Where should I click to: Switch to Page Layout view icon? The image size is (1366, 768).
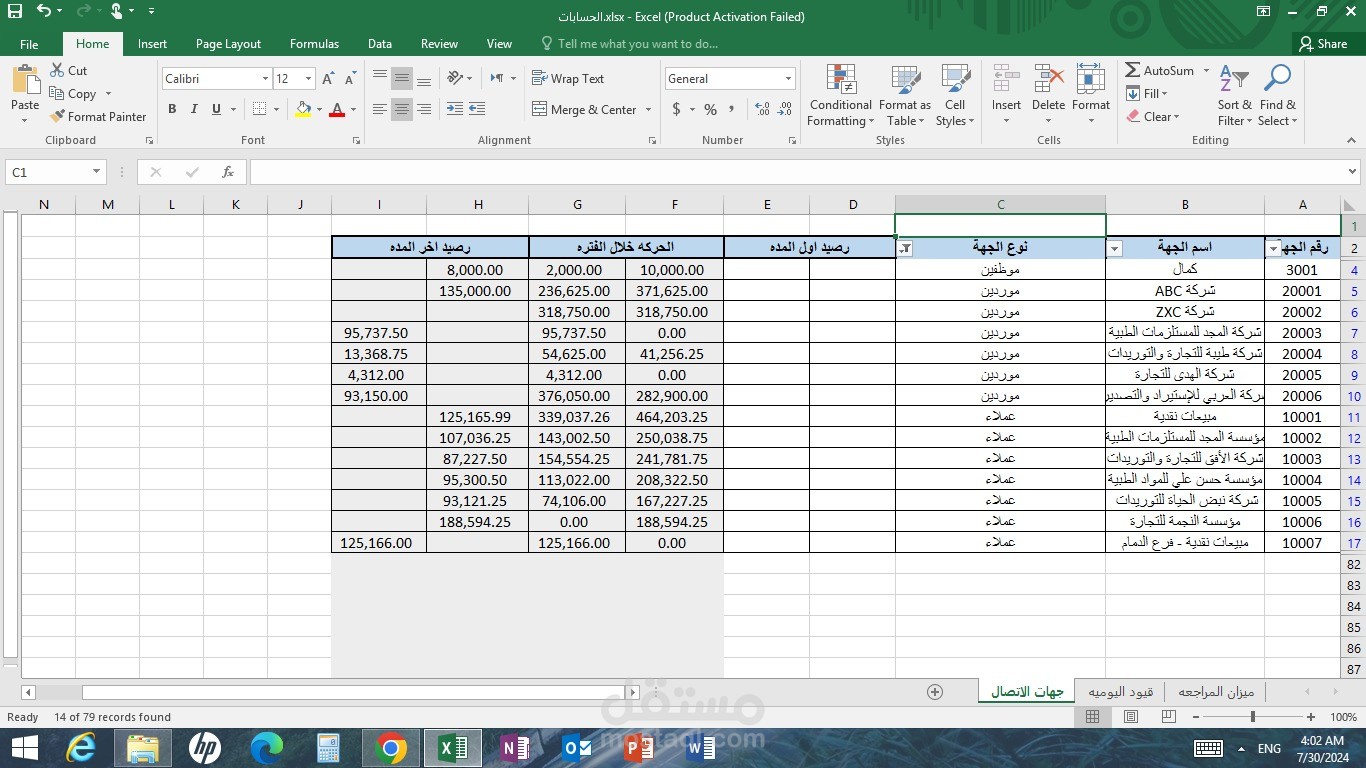pos(1131,717)
